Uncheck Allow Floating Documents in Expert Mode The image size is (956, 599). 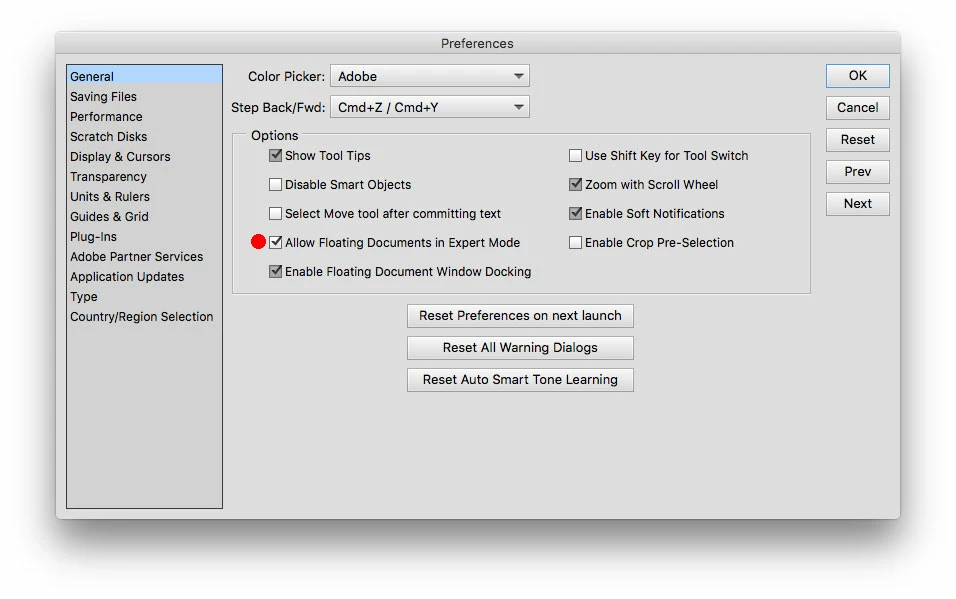click(x=276, y=242)
